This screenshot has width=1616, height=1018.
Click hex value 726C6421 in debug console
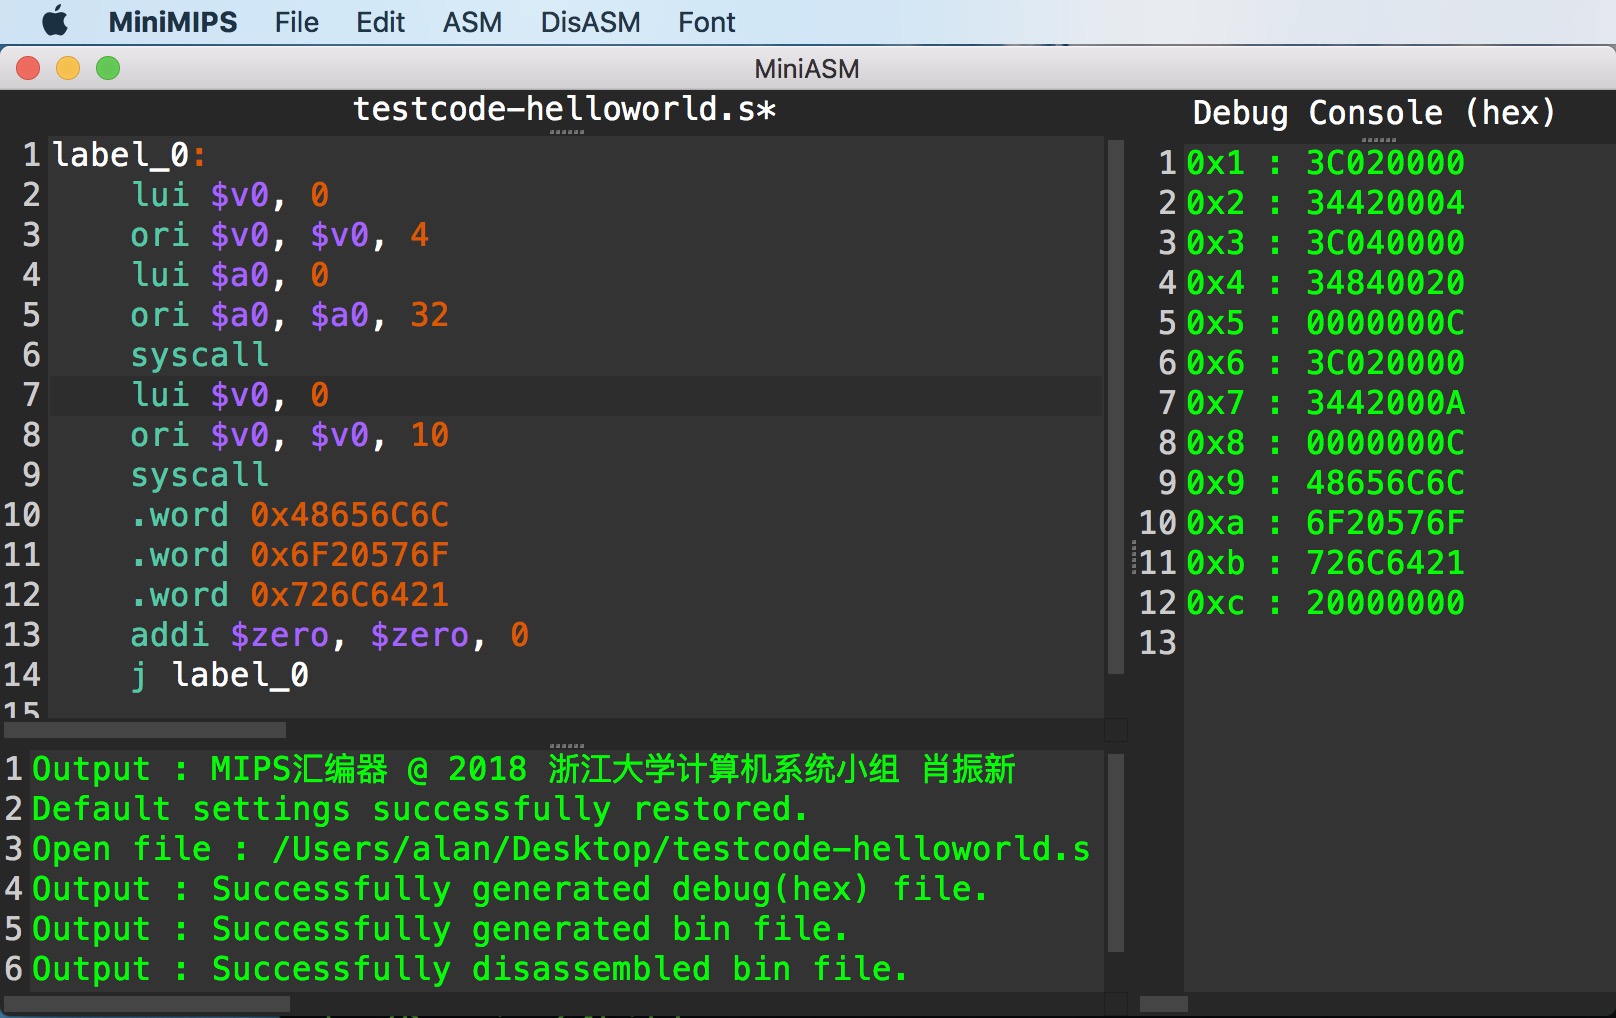(1385, 563)
